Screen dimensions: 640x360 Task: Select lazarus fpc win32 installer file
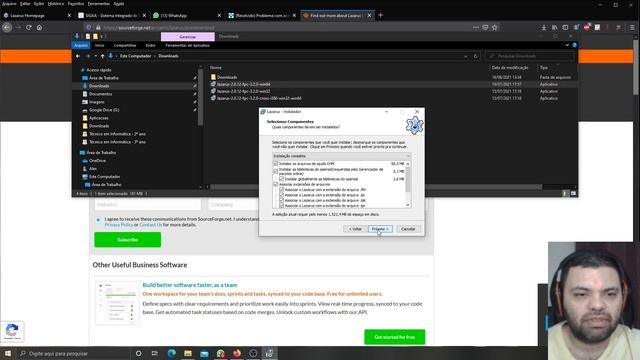(x=243, y=91)
